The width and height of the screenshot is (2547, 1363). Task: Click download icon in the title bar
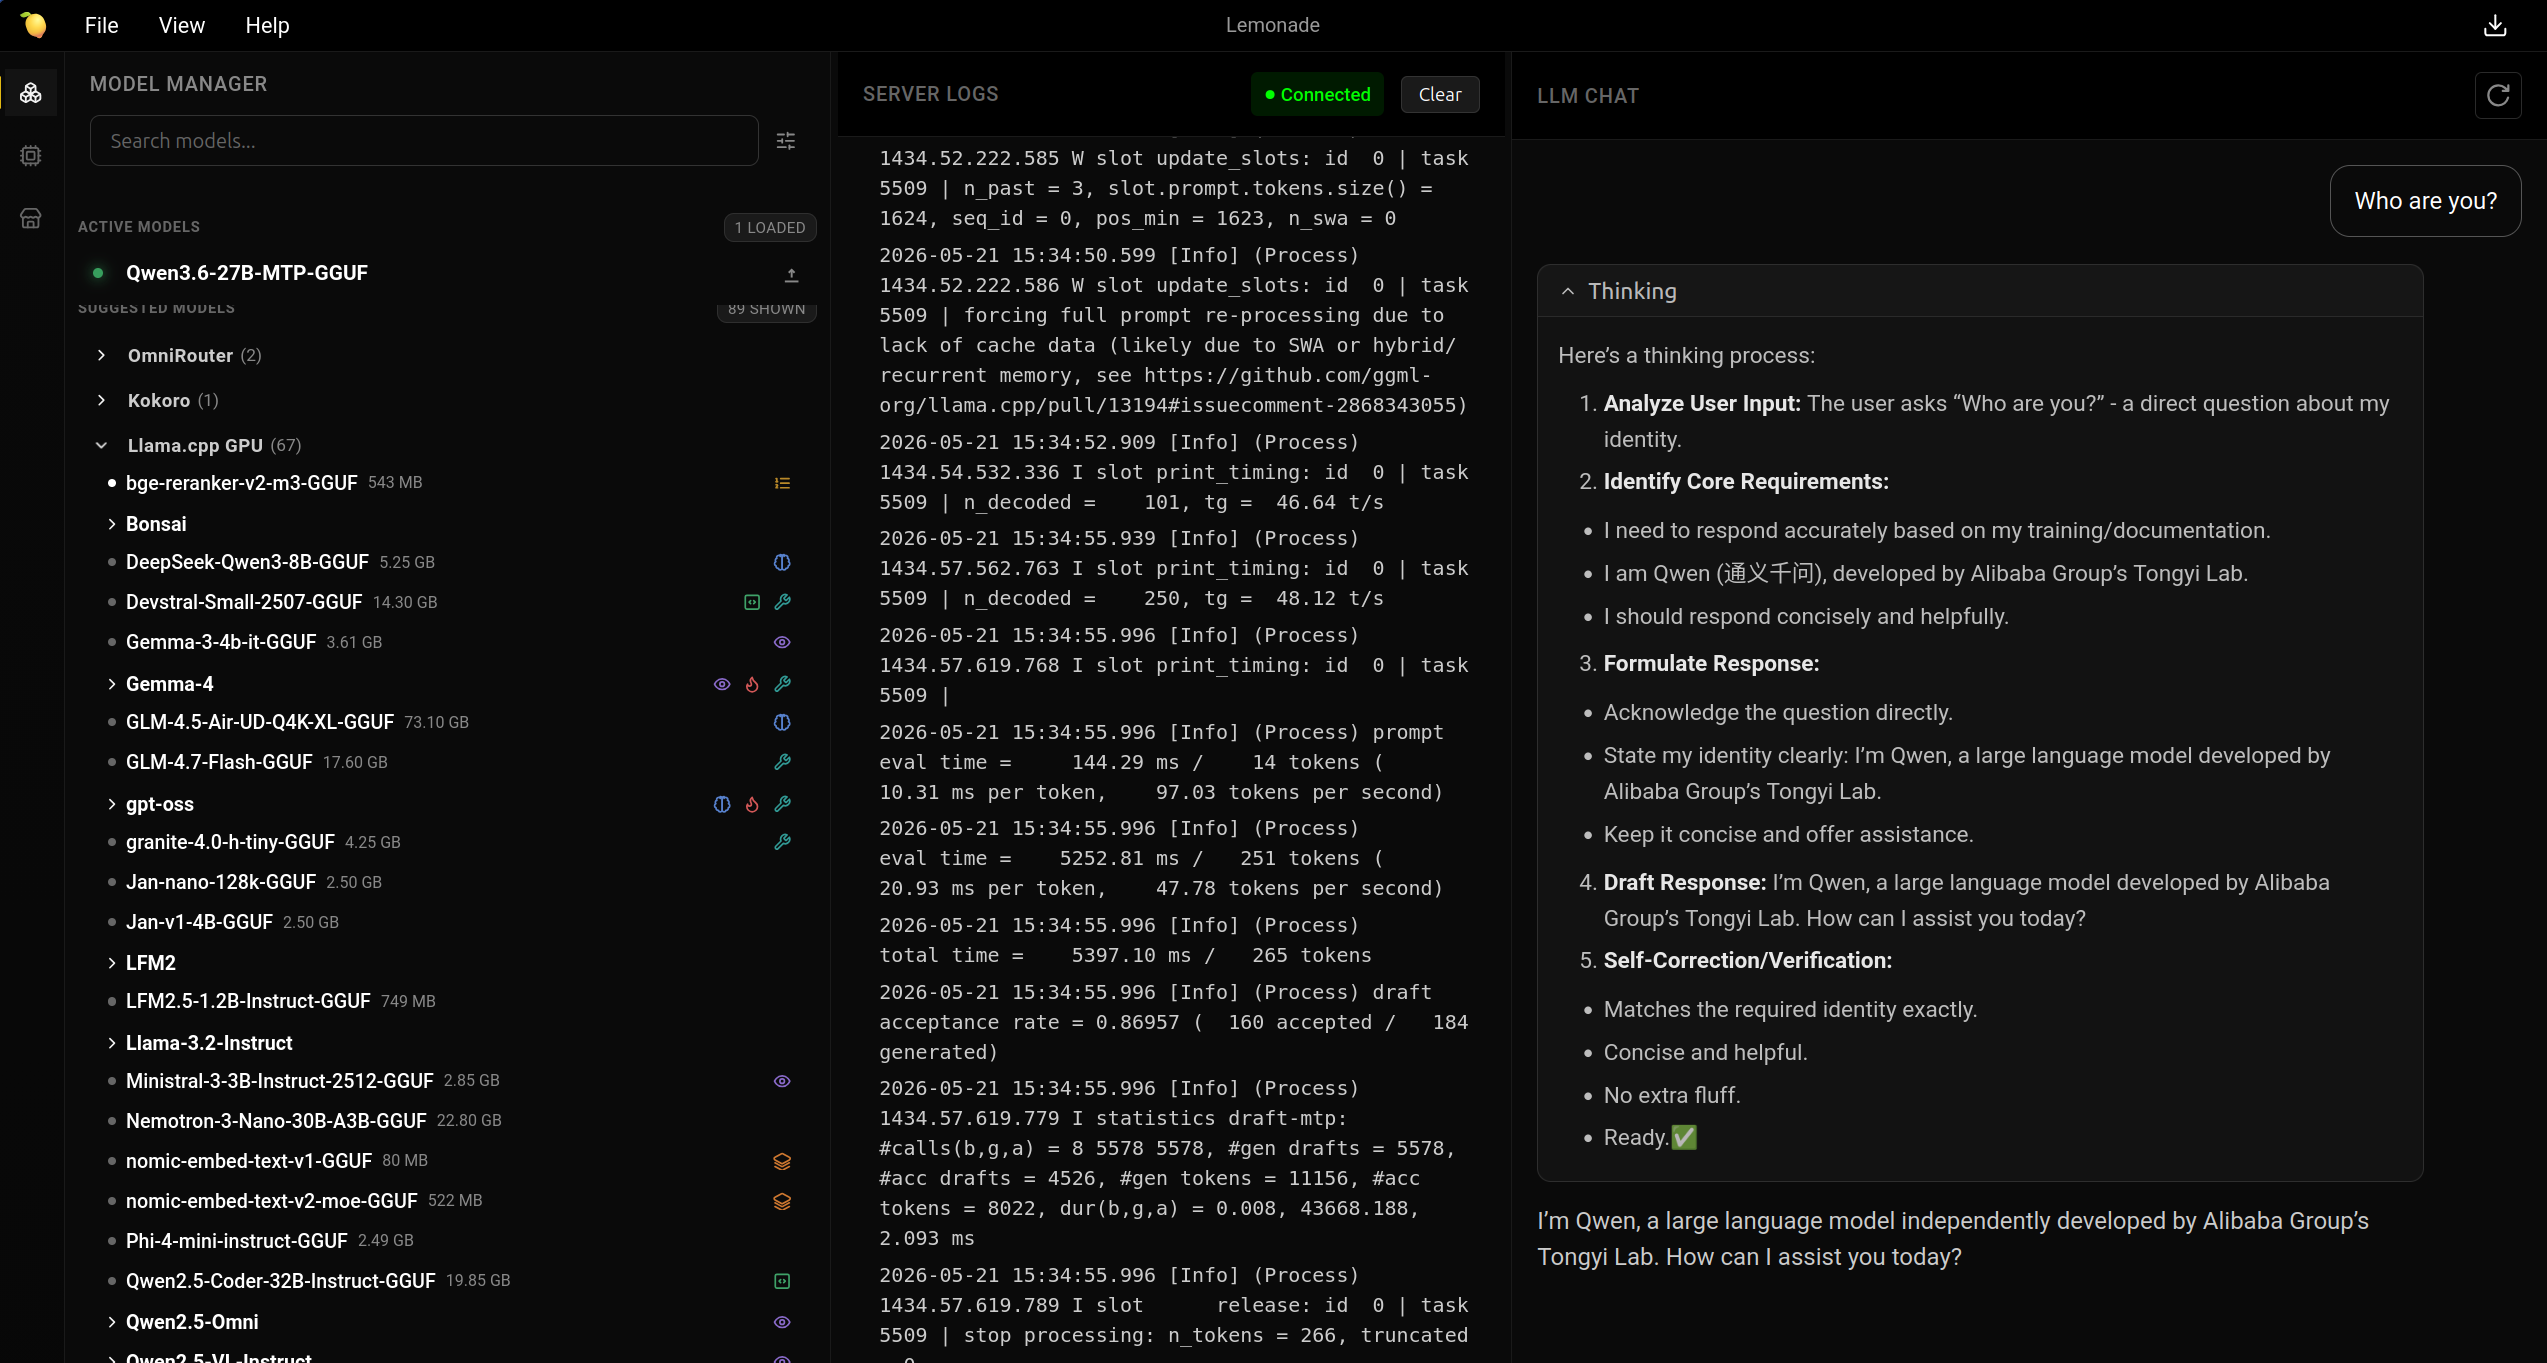(2495, 25)
